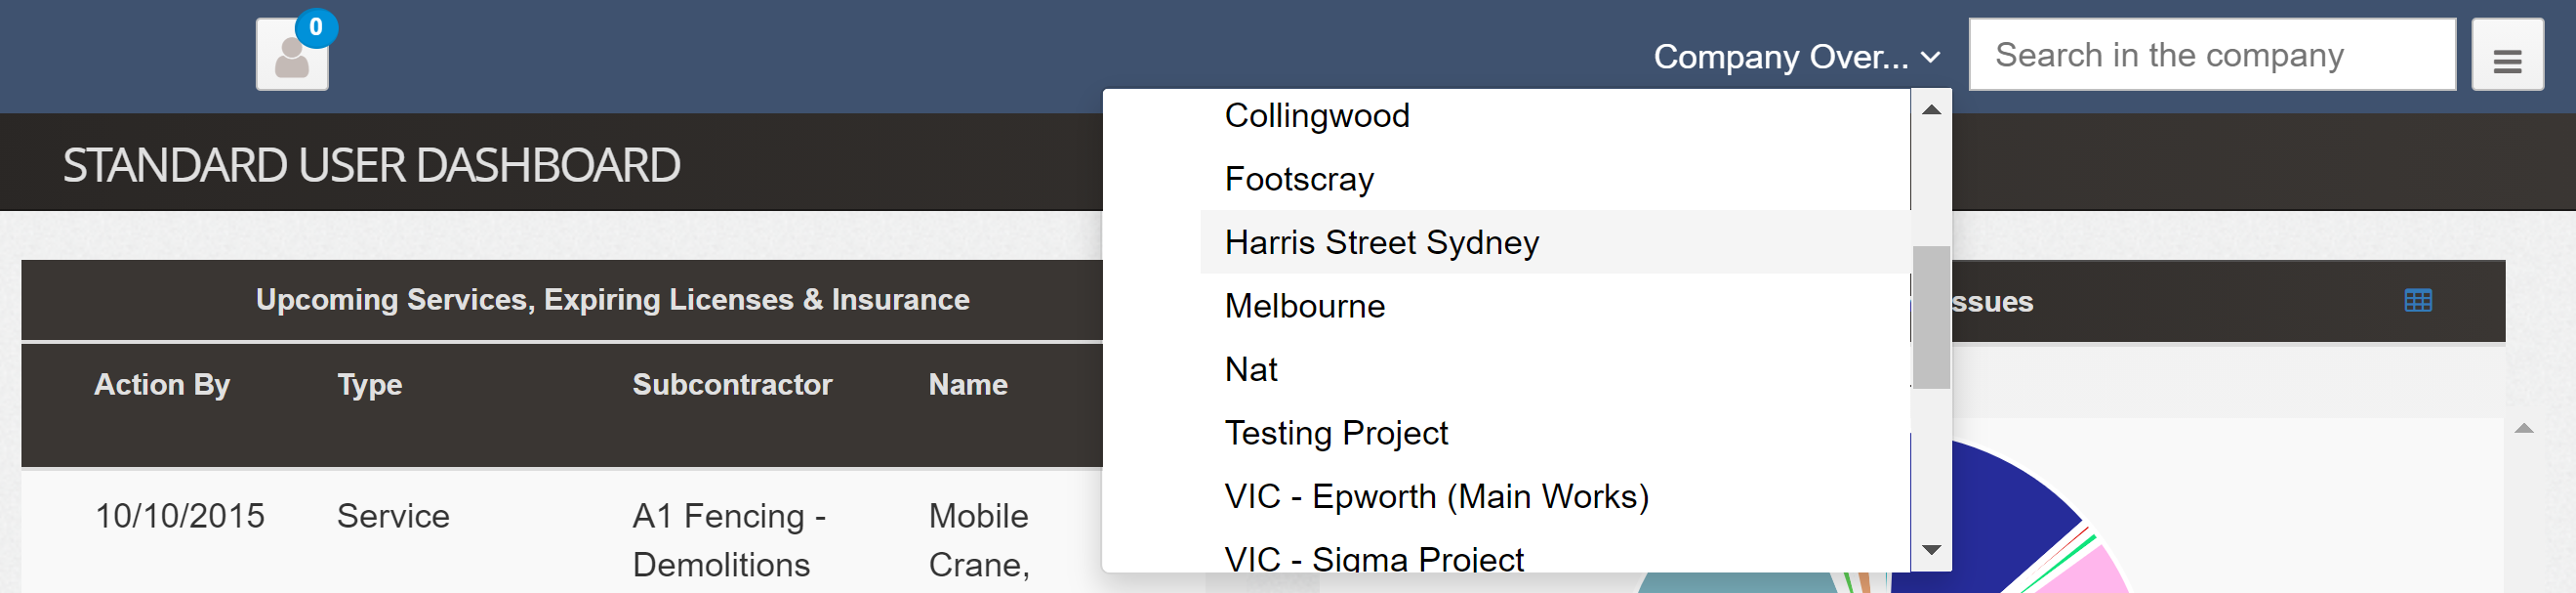Choose Testing Project from the dropdown
2576x593 pixels.
1335,433
